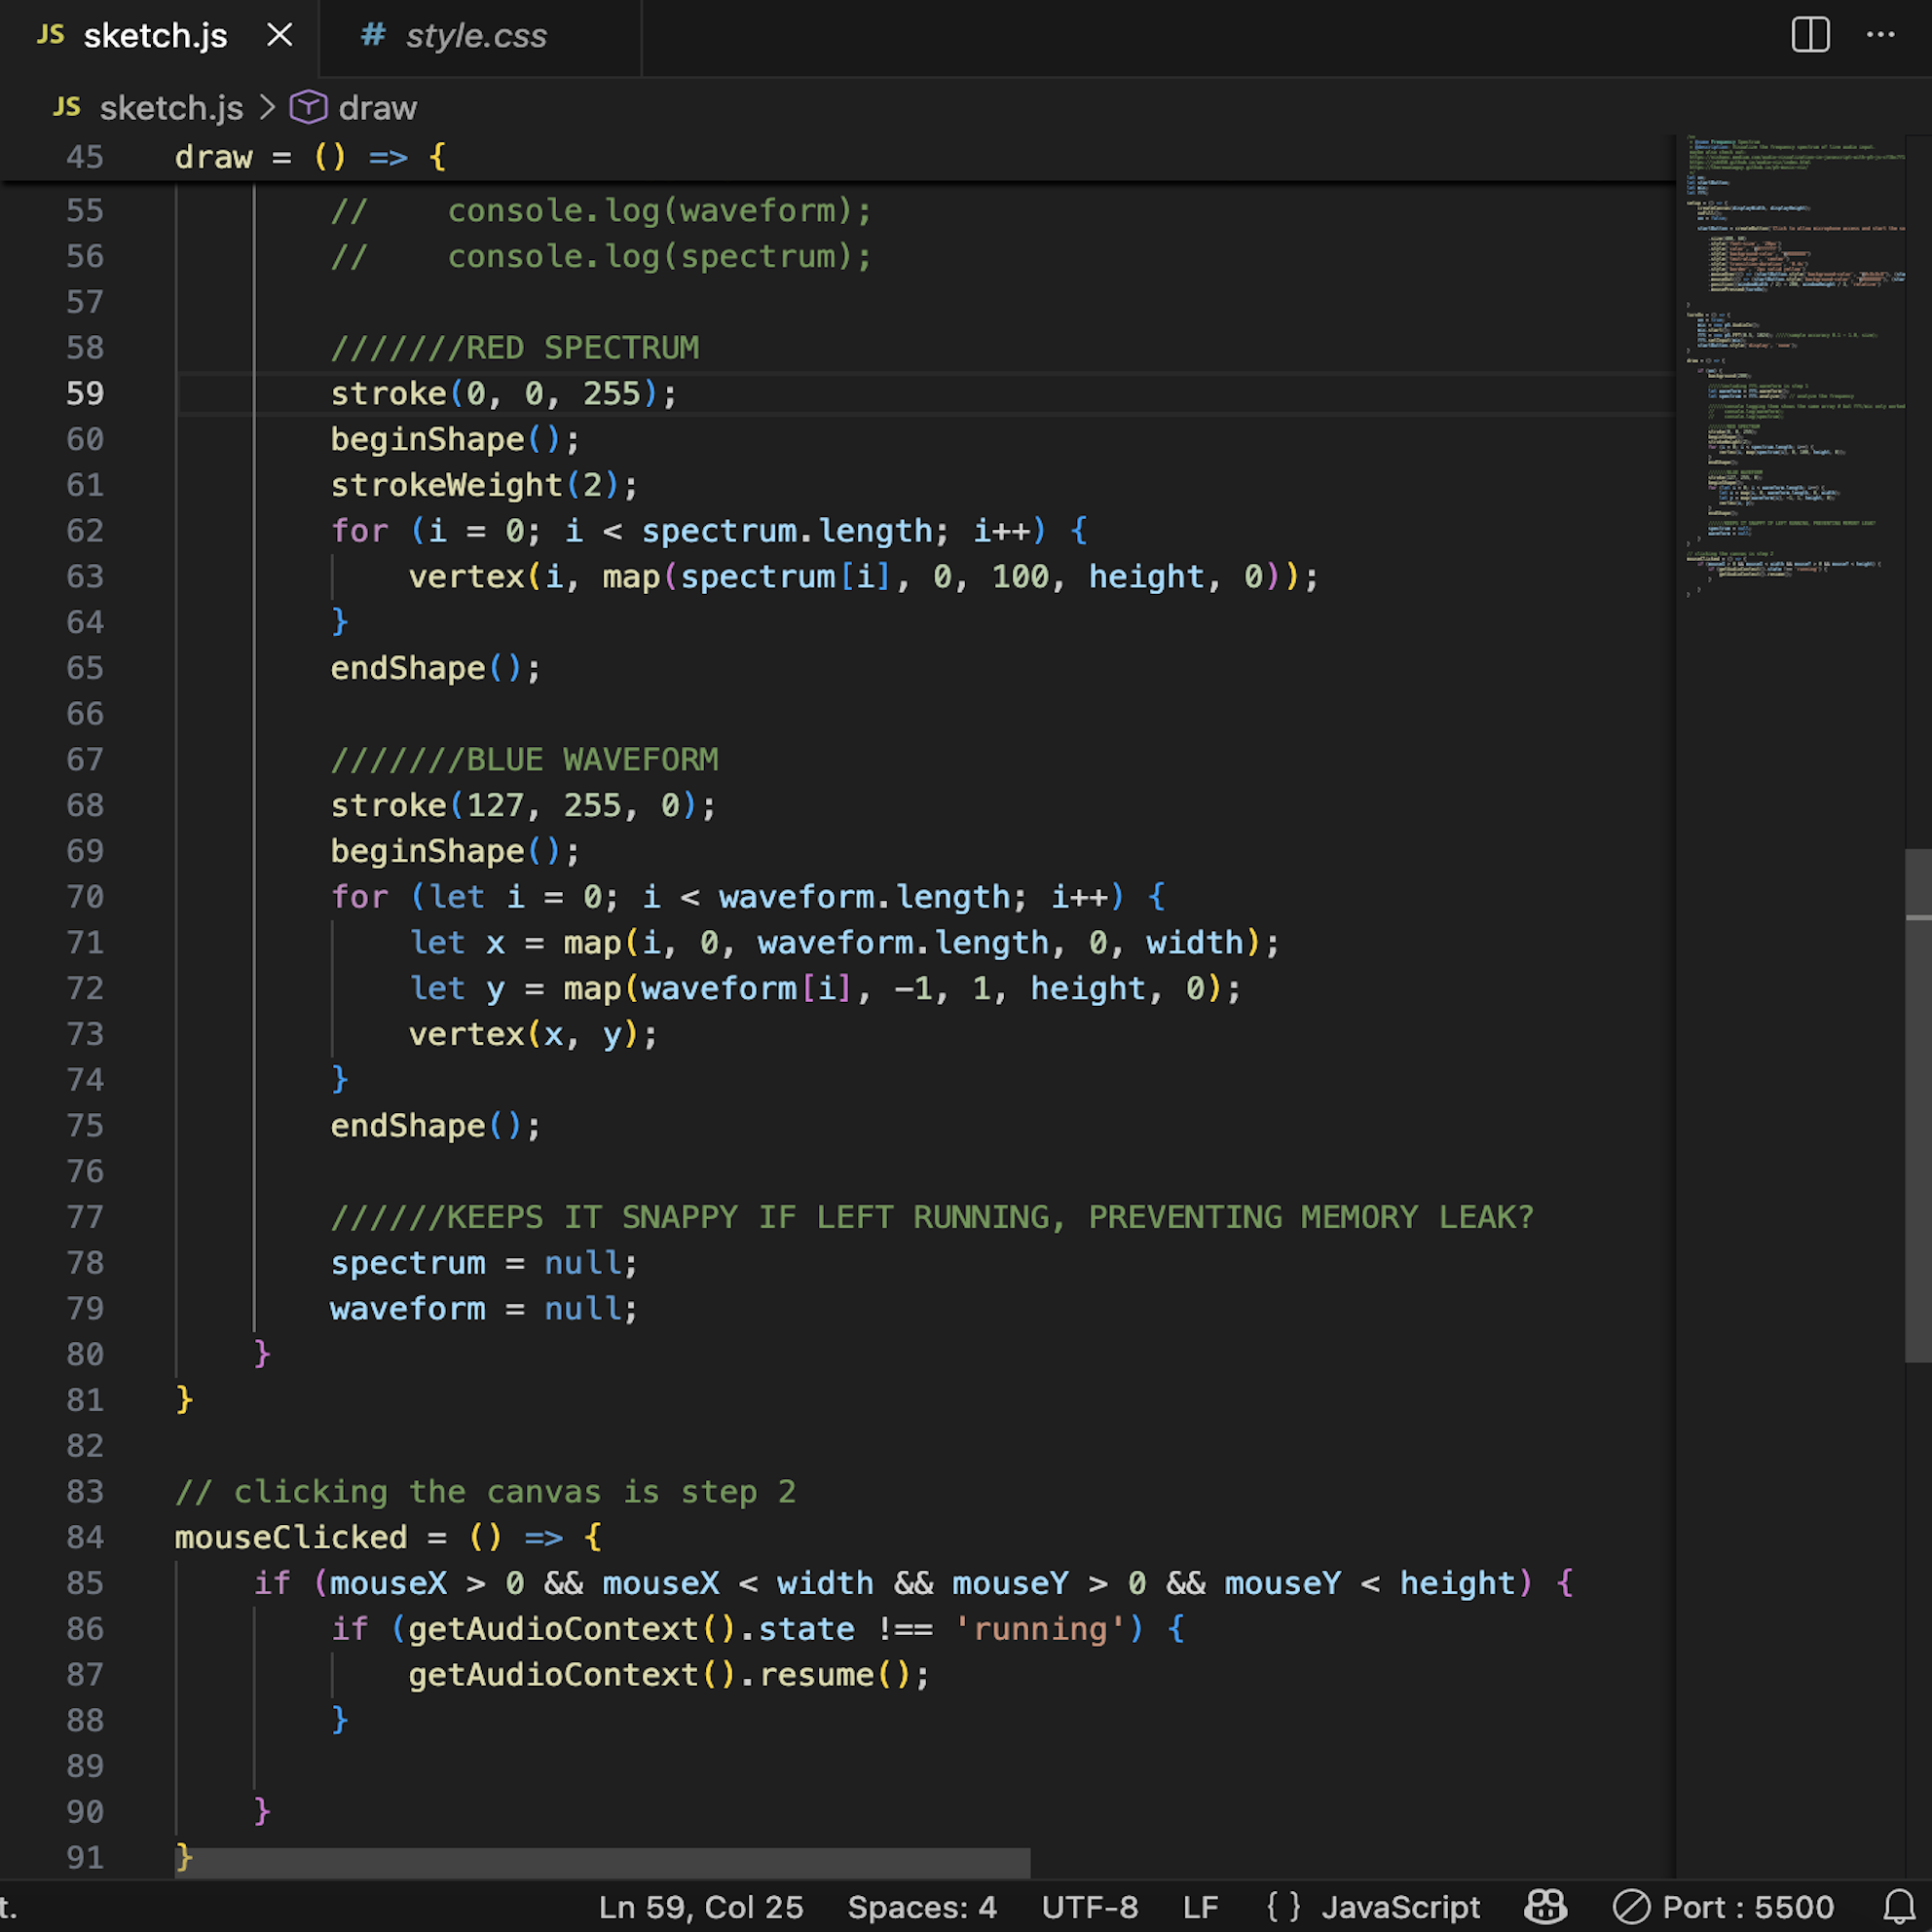Image resolution: width=1932 pixels, height=1932 pixels.
Task: Click the style.css hash file icon
Action: click(373, 35)
